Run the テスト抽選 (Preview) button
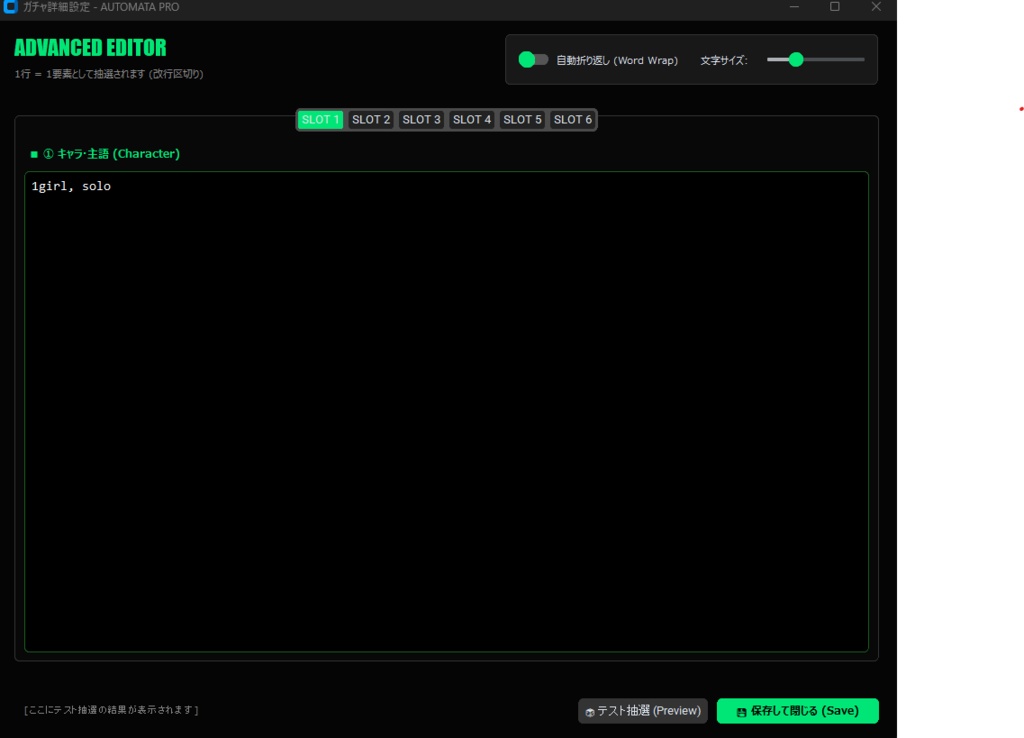 (643, 711)
